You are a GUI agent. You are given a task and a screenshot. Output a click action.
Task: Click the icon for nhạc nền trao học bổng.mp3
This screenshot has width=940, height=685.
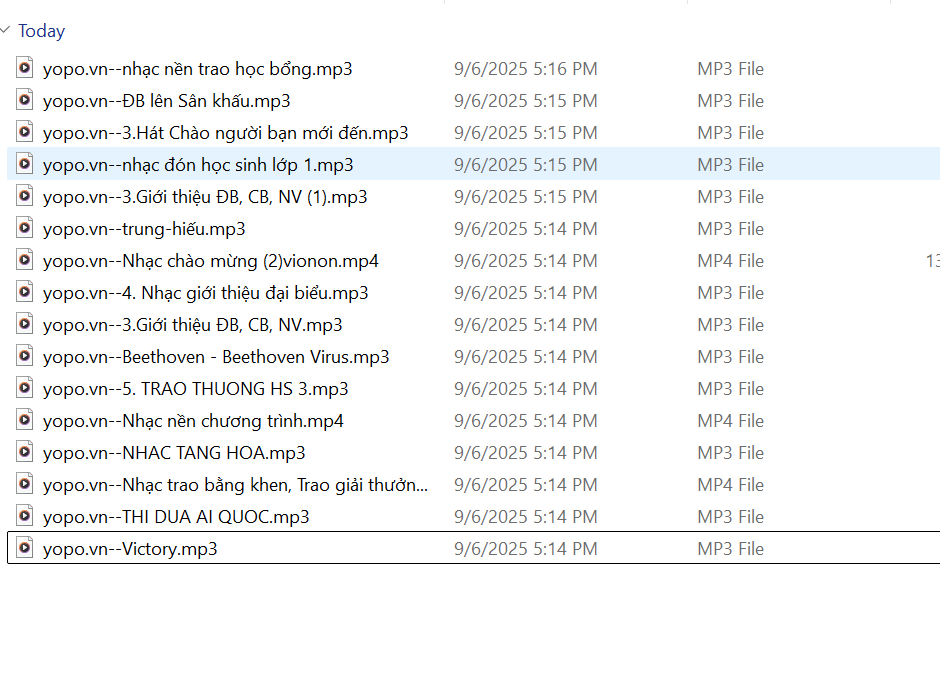(25, 68)
